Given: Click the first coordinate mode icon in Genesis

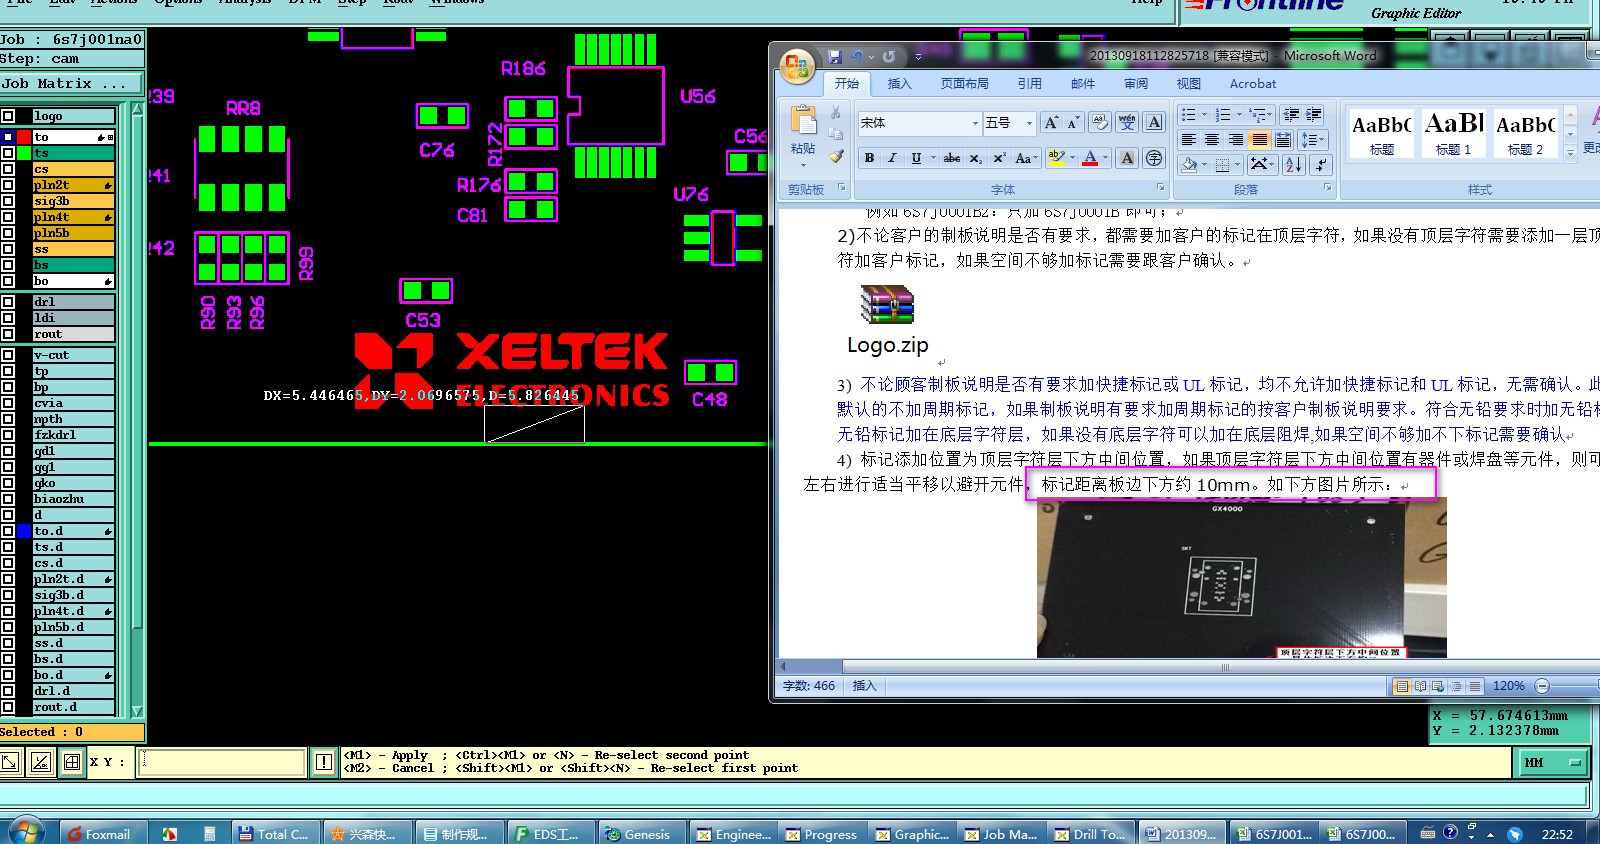Looking at the screenshot, I should (10, 762).
